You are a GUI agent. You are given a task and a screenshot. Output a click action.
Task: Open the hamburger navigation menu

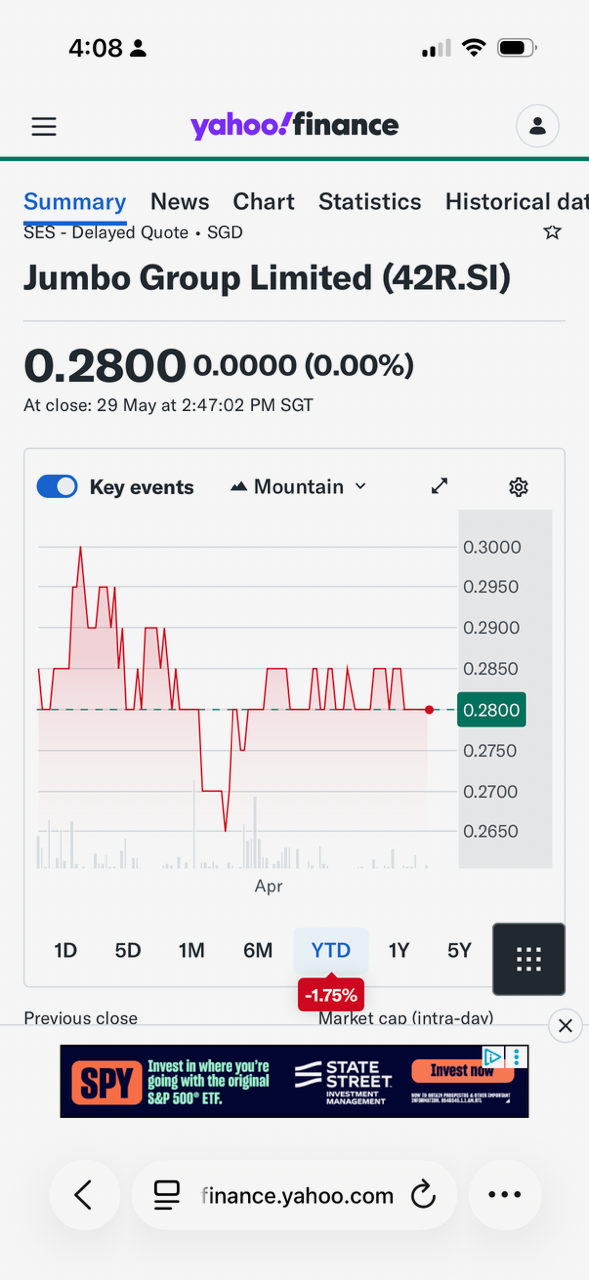pyautogui.click(x=44, y=126)
